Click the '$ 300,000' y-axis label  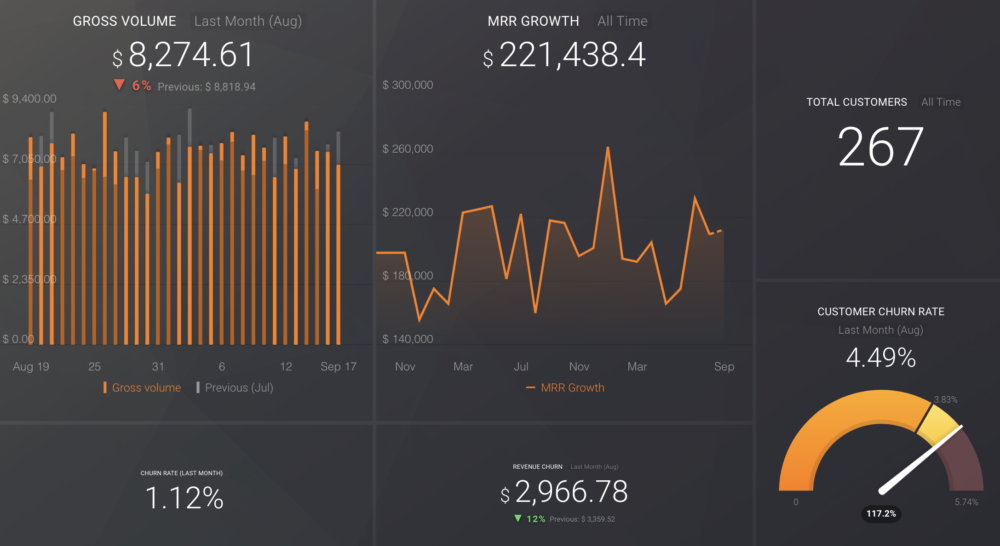coord(408,85)
